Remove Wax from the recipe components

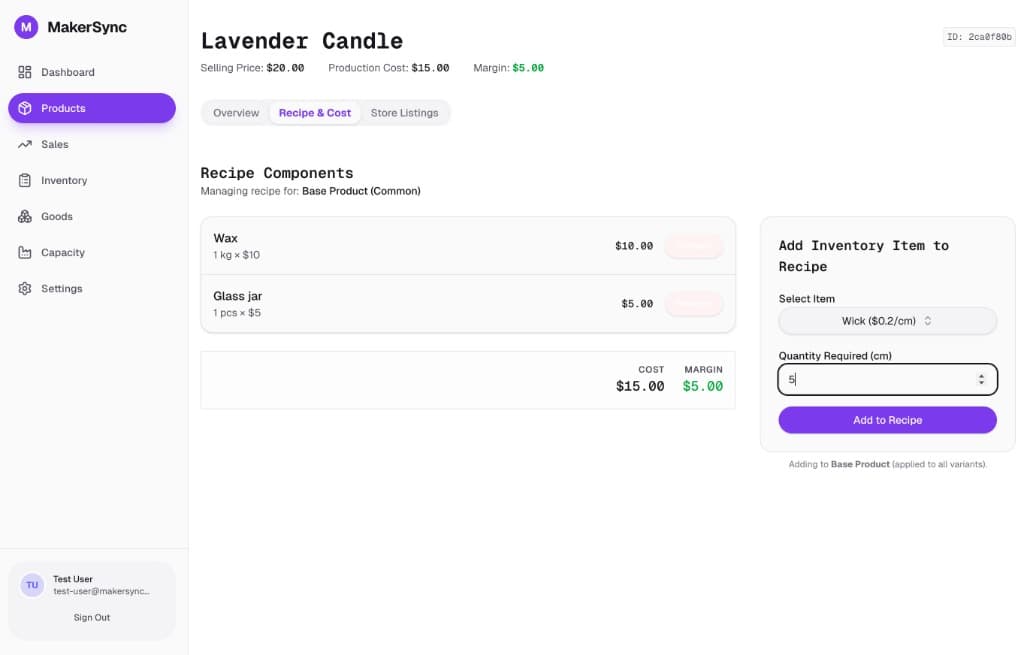coord(694,245)
